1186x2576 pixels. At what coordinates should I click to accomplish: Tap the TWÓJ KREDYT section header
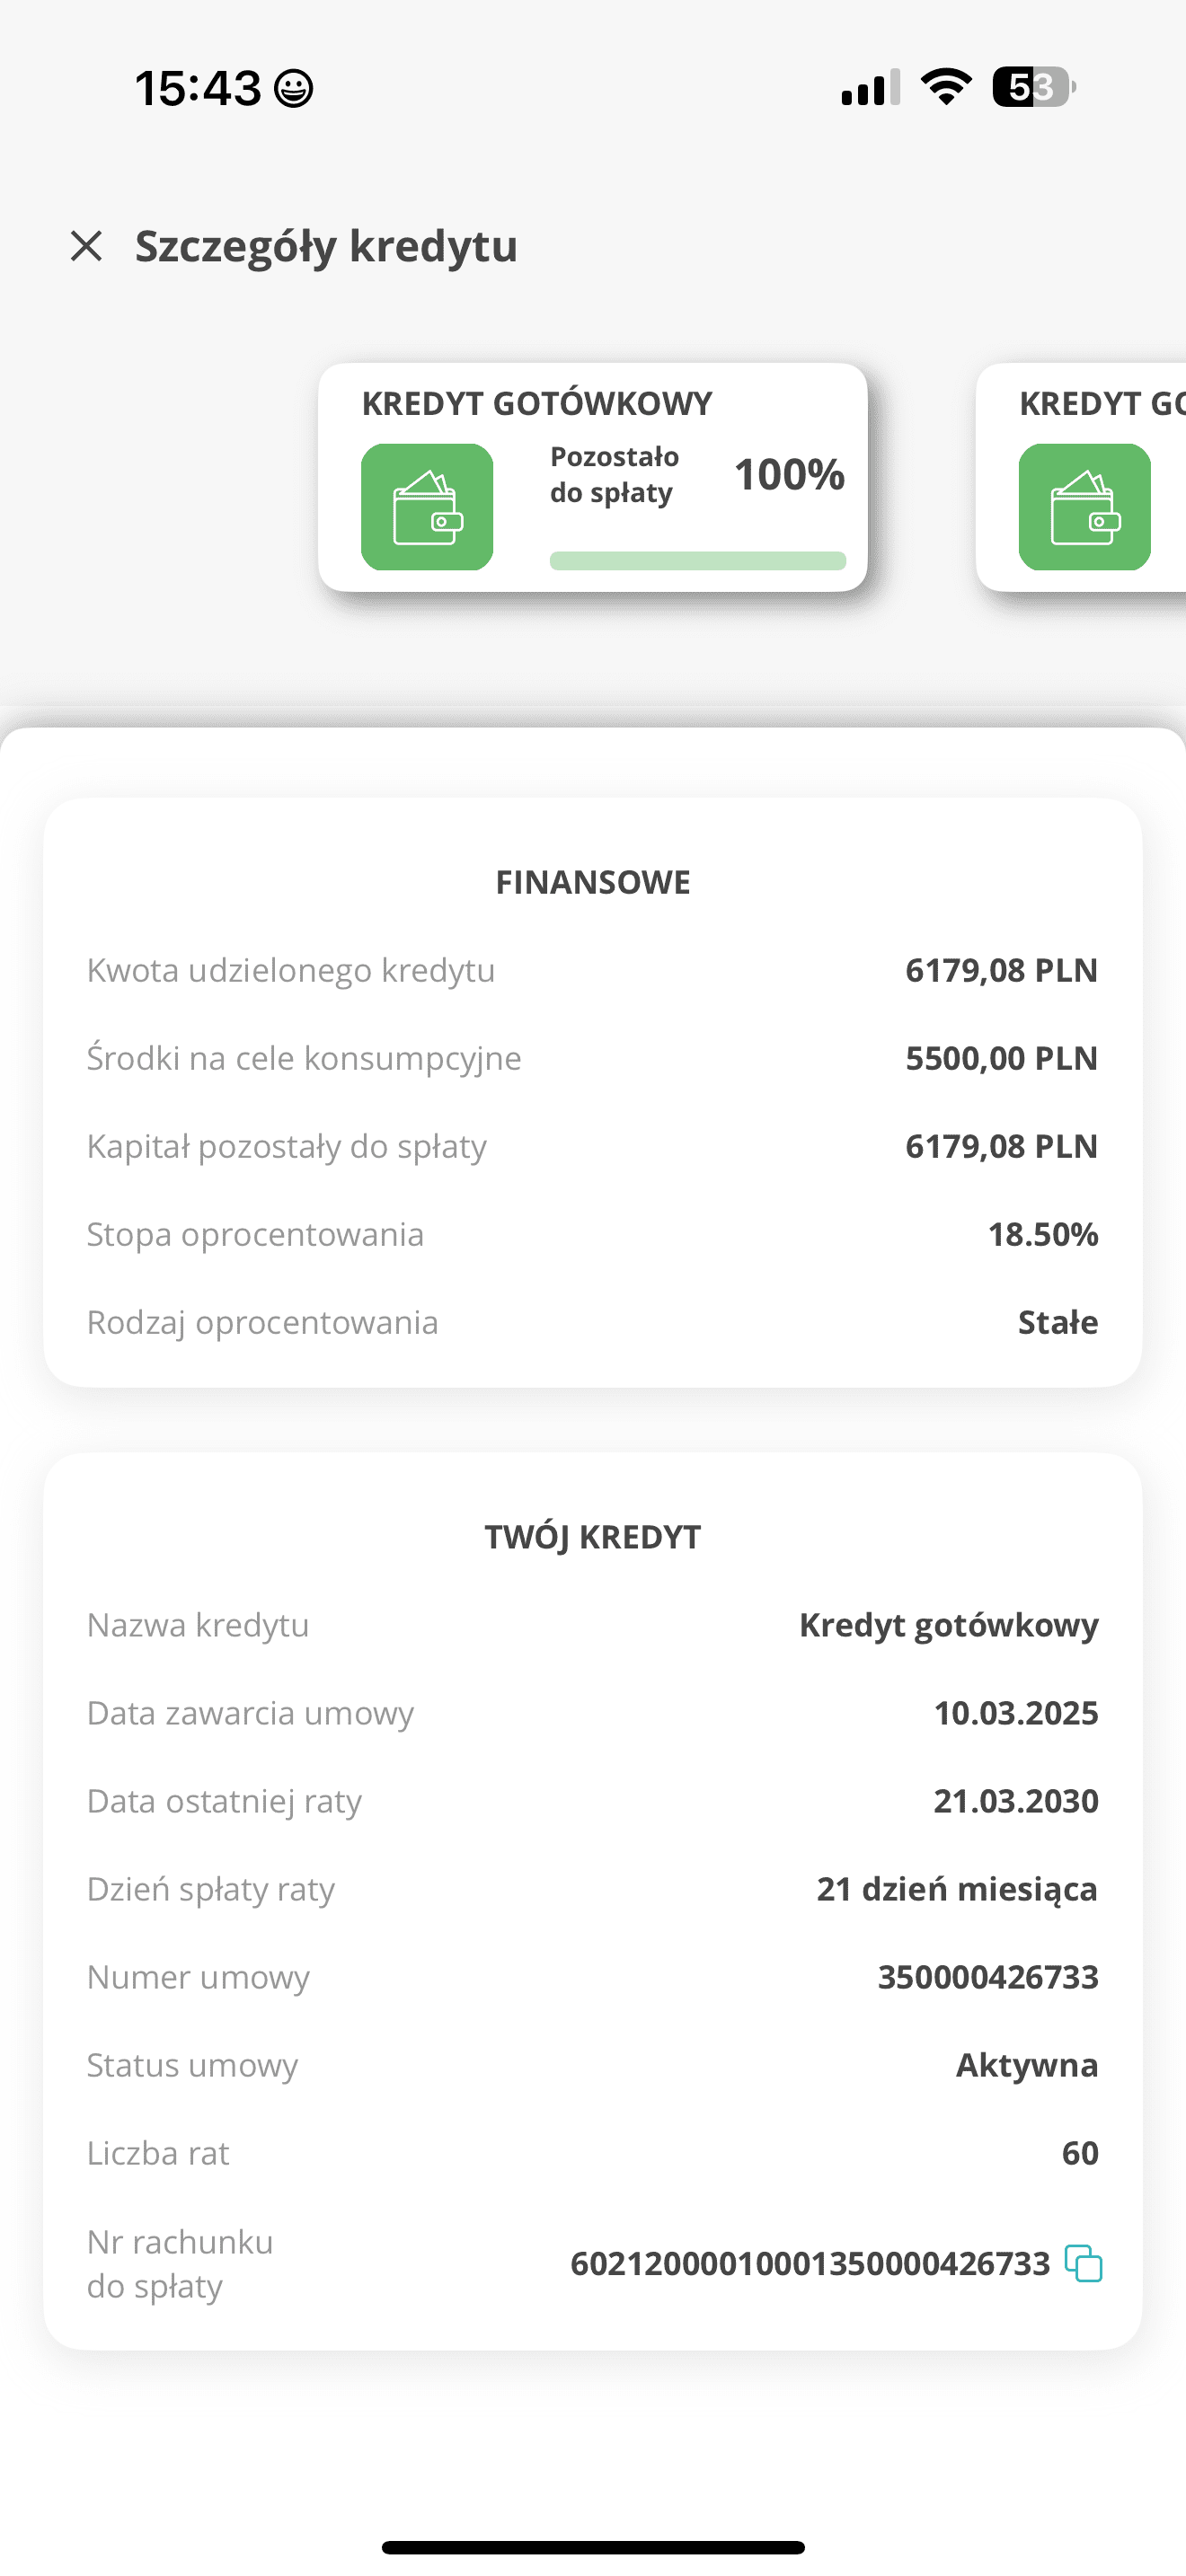[593, 1537]
